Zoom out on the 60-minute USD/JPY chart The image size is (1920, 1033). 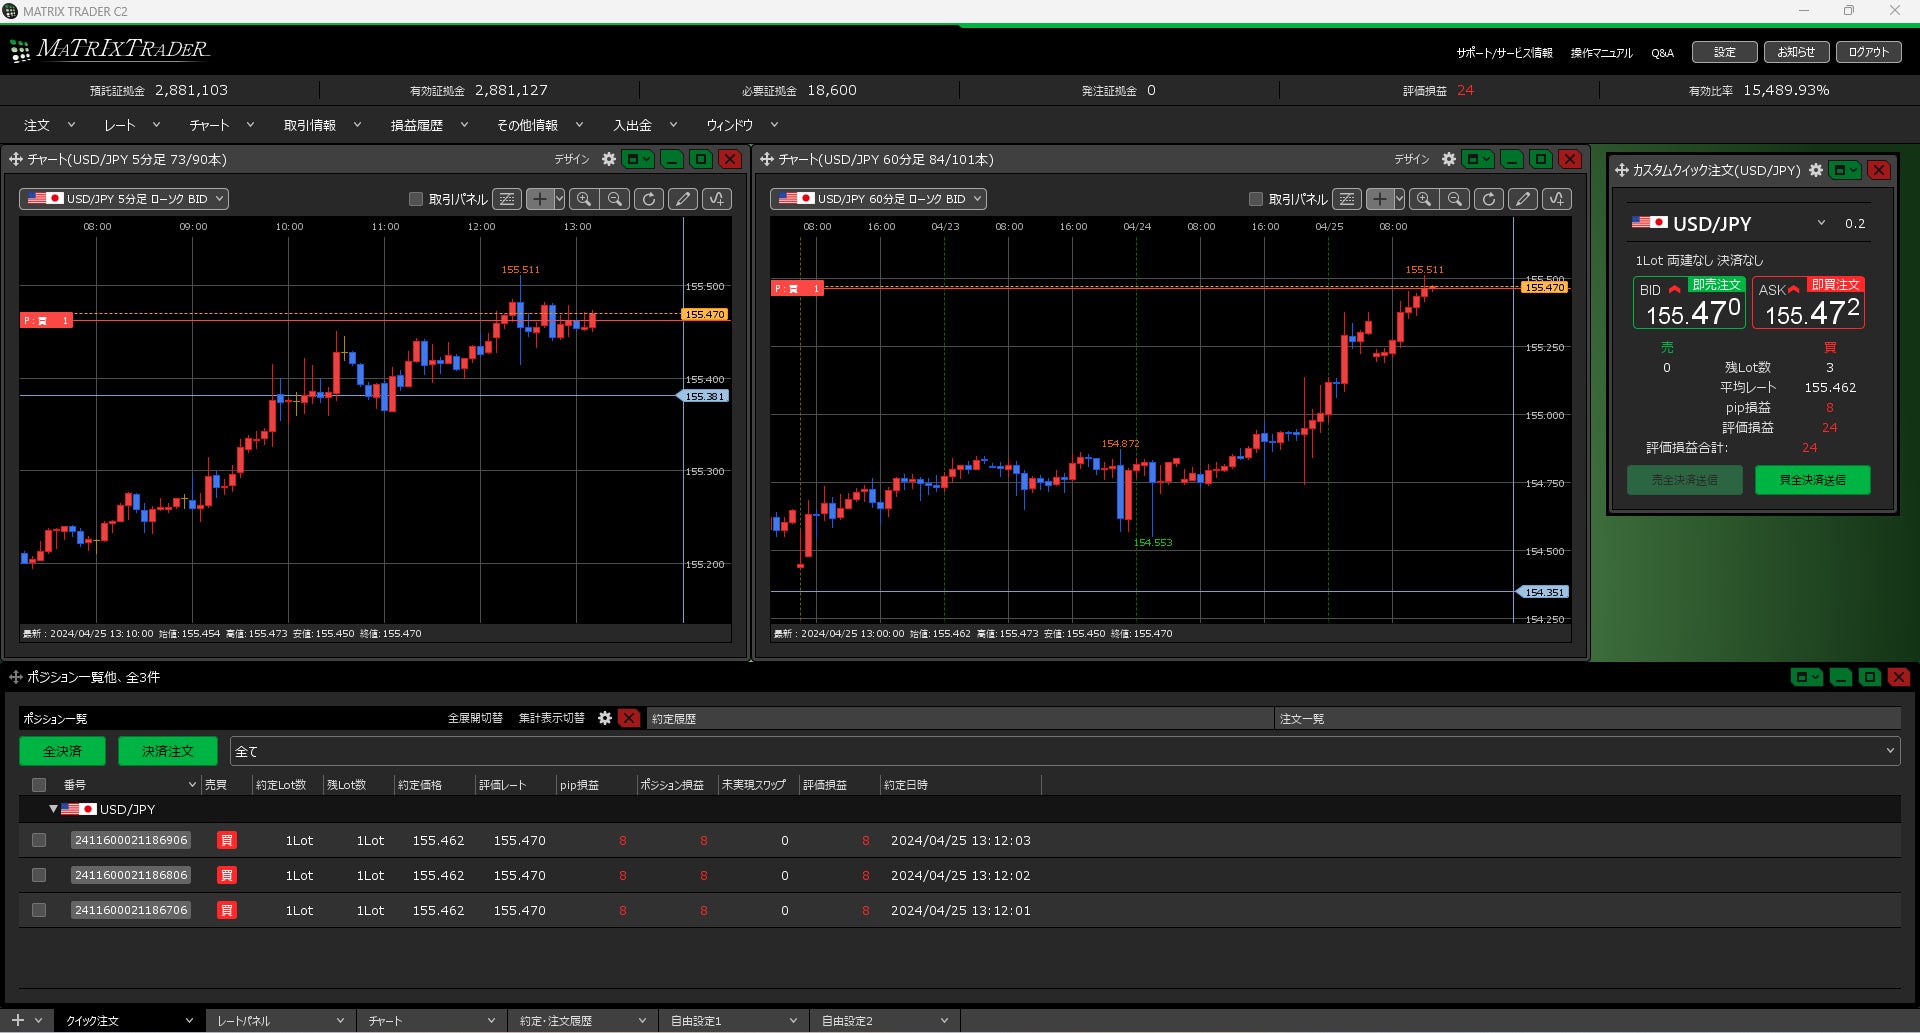pos(1456,199)
